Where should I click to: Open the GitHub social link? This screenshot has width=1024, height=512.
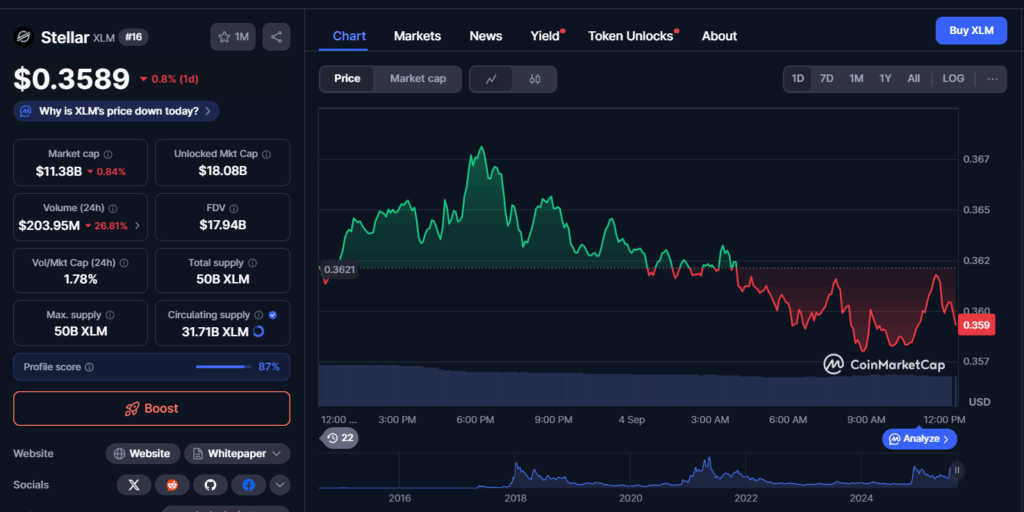(210, 485)
